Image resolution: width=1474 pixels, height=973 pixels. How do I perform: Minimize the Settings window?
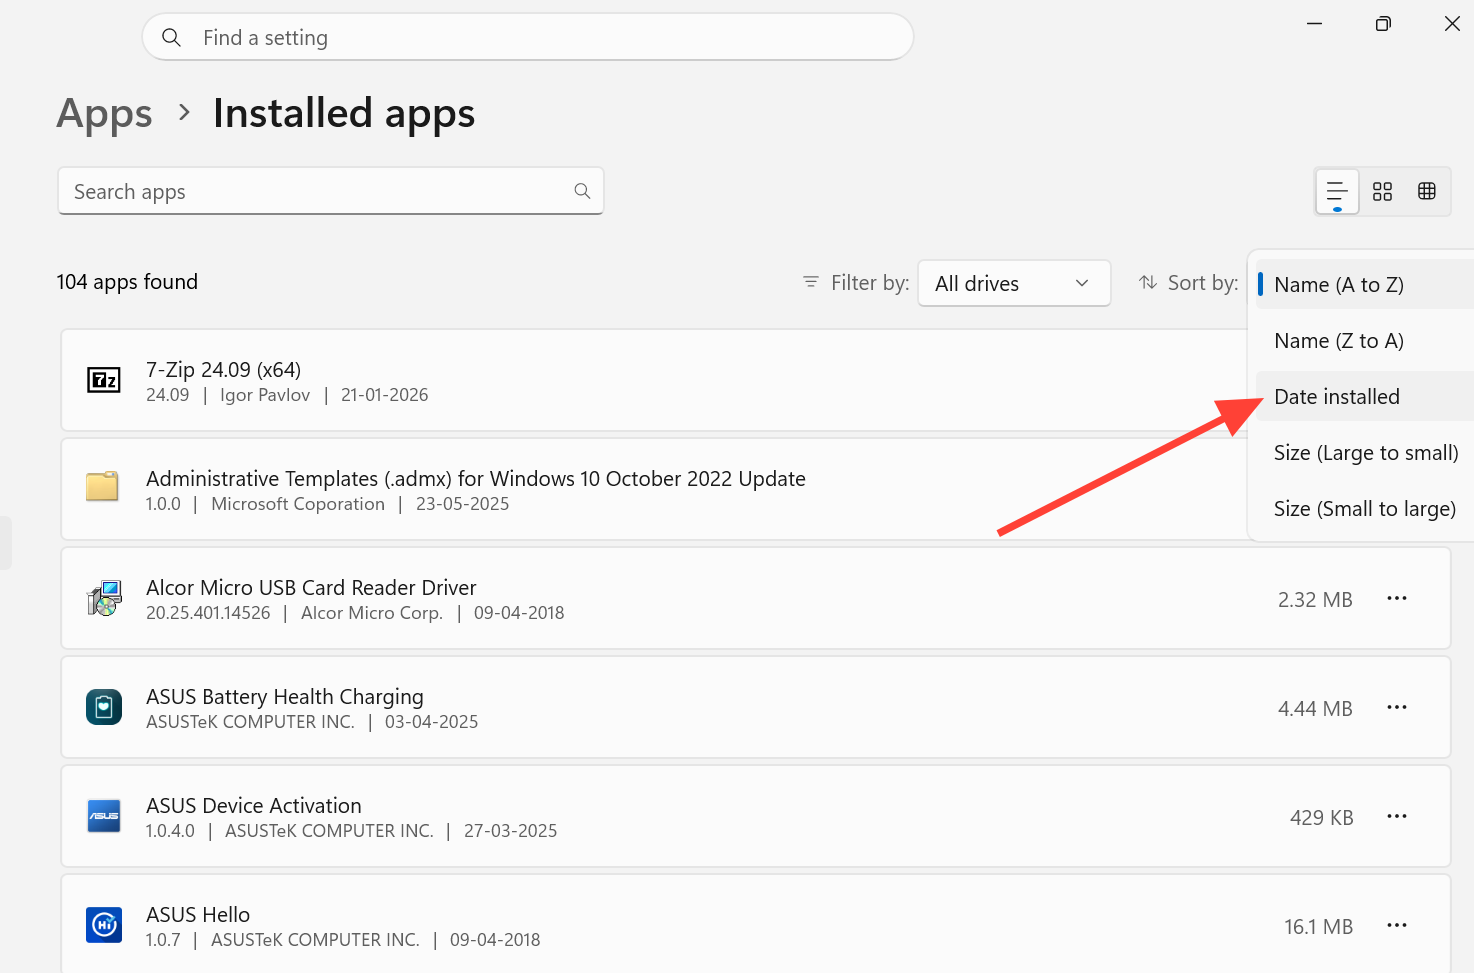[1314, 23]
